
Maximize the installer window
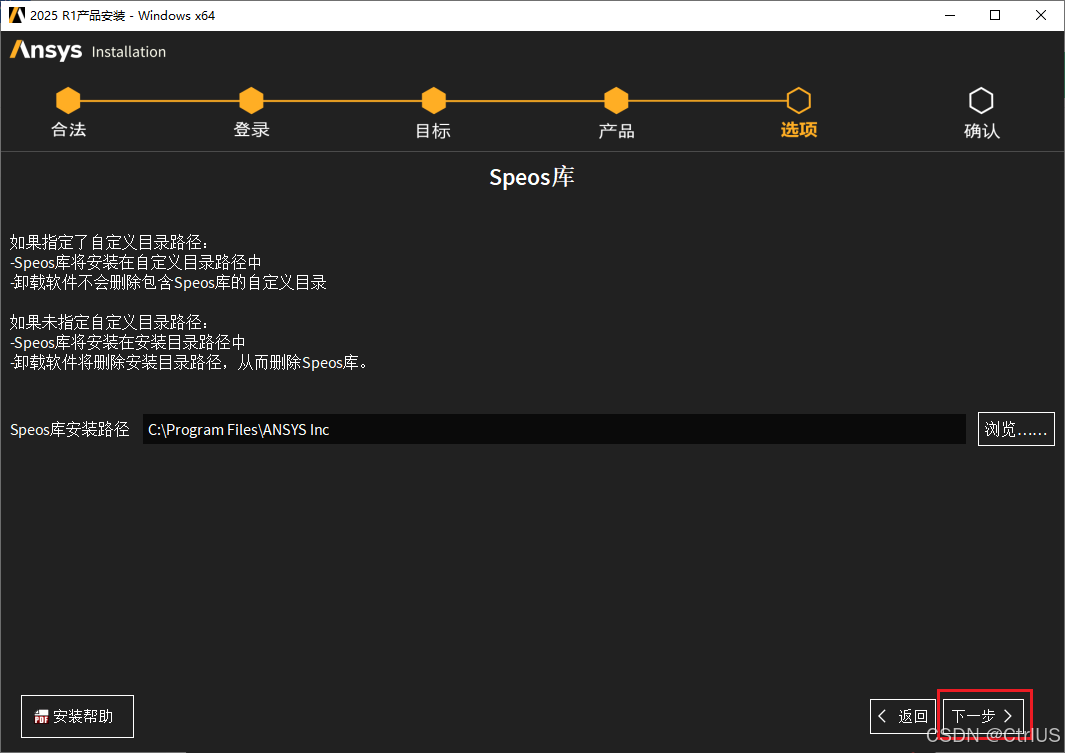[995, 15]
